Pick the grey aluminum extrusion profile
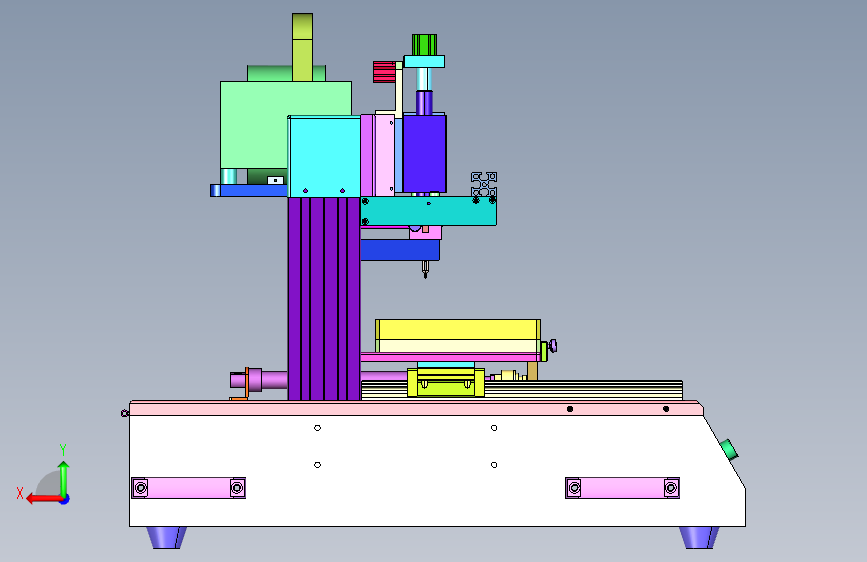The image size is (867, 562). [484, 185]
